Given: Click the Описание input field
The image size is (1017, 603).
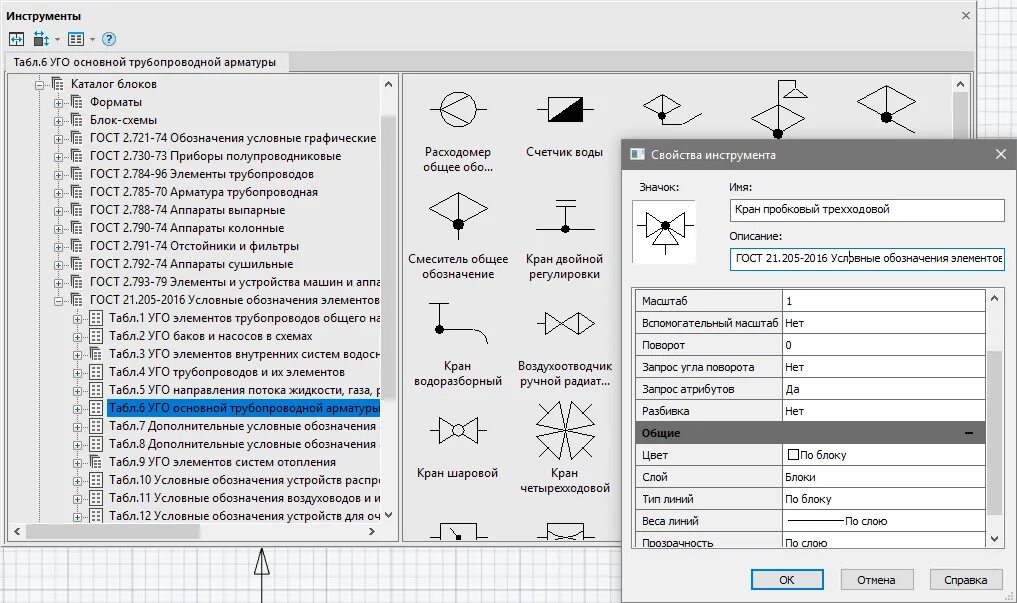Looking at the screenshot, I should pyautogui.click(x=867, y=259).
